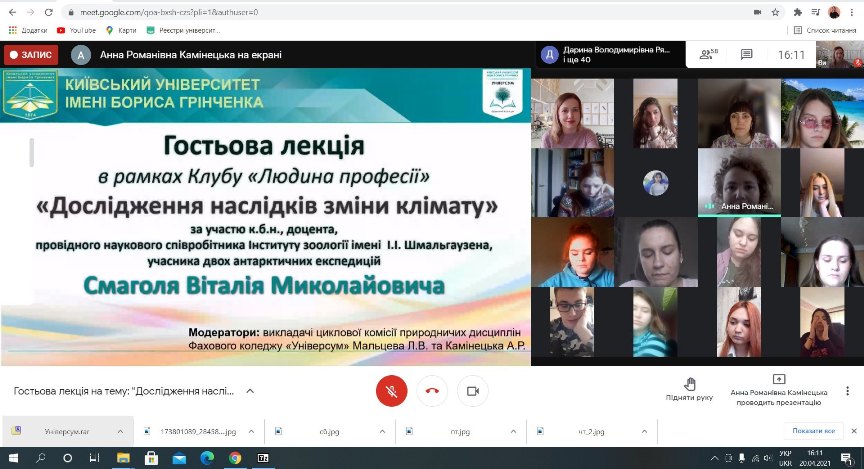Bookmark page with star icon
This screenshot has width=864, height=469.
pyautogui.click(x=775, y=12)
